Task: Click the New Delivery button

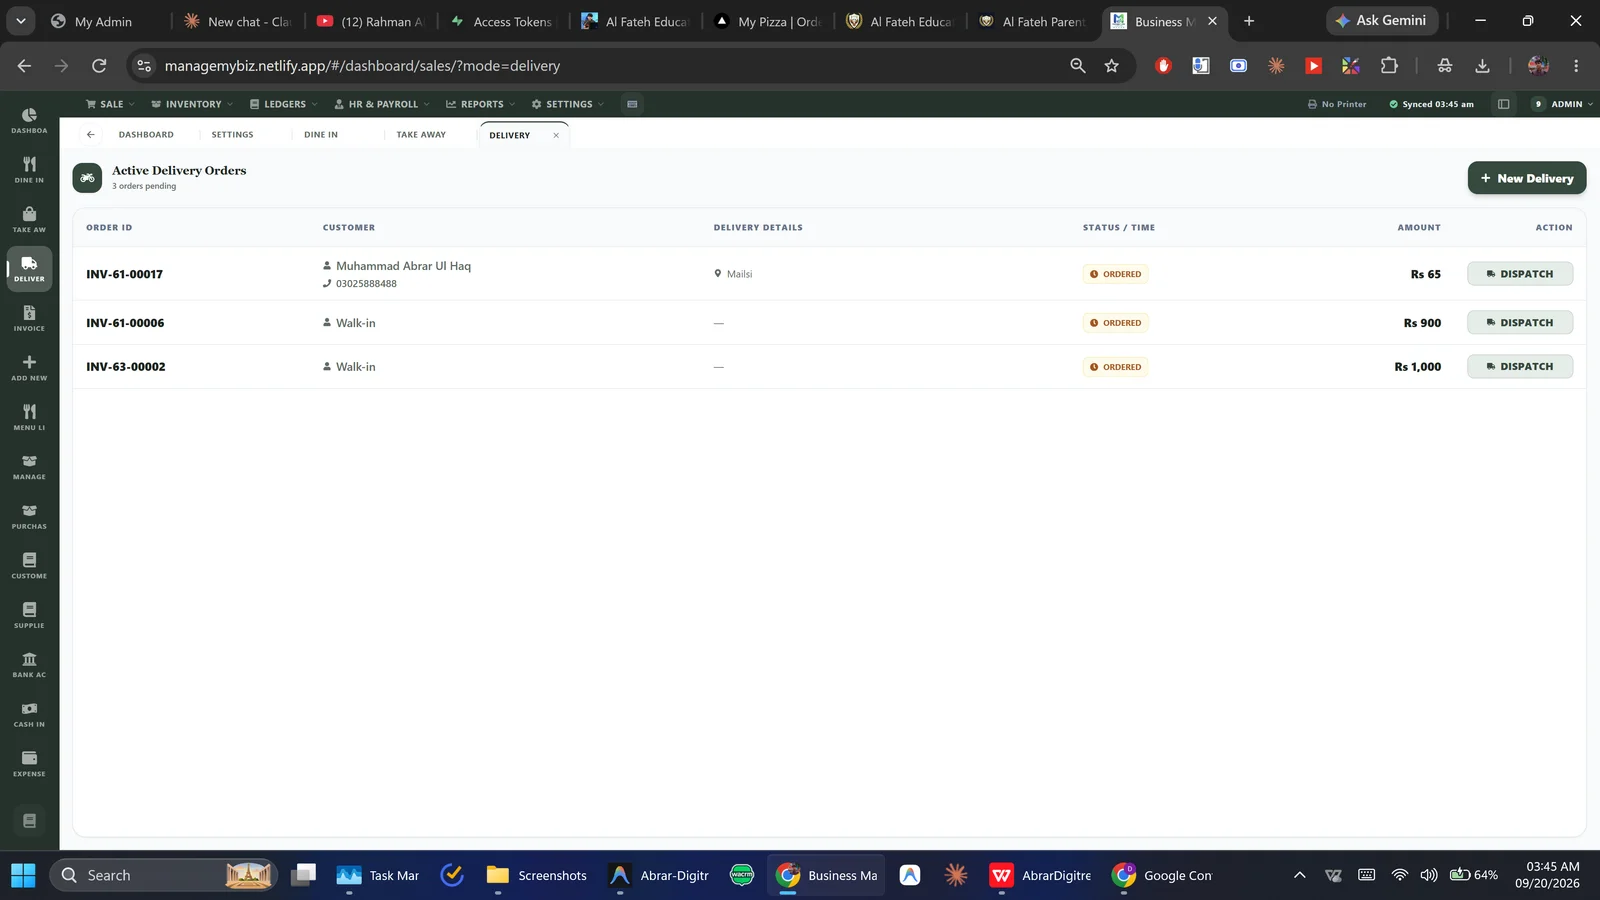Action: 1527,178
